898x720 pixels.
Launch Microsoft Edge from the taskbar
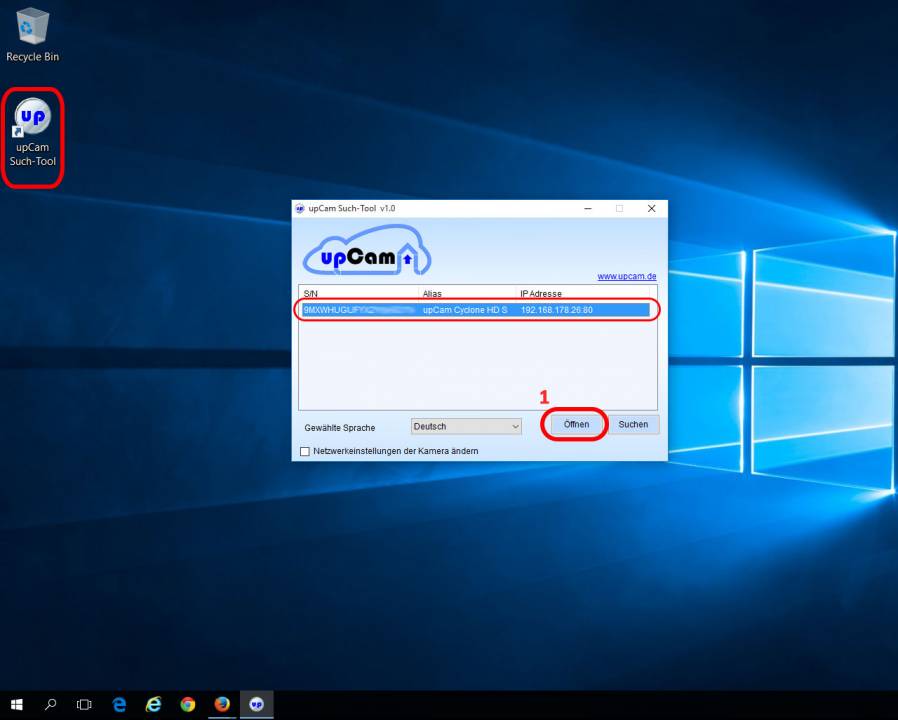tap(119, 705)
